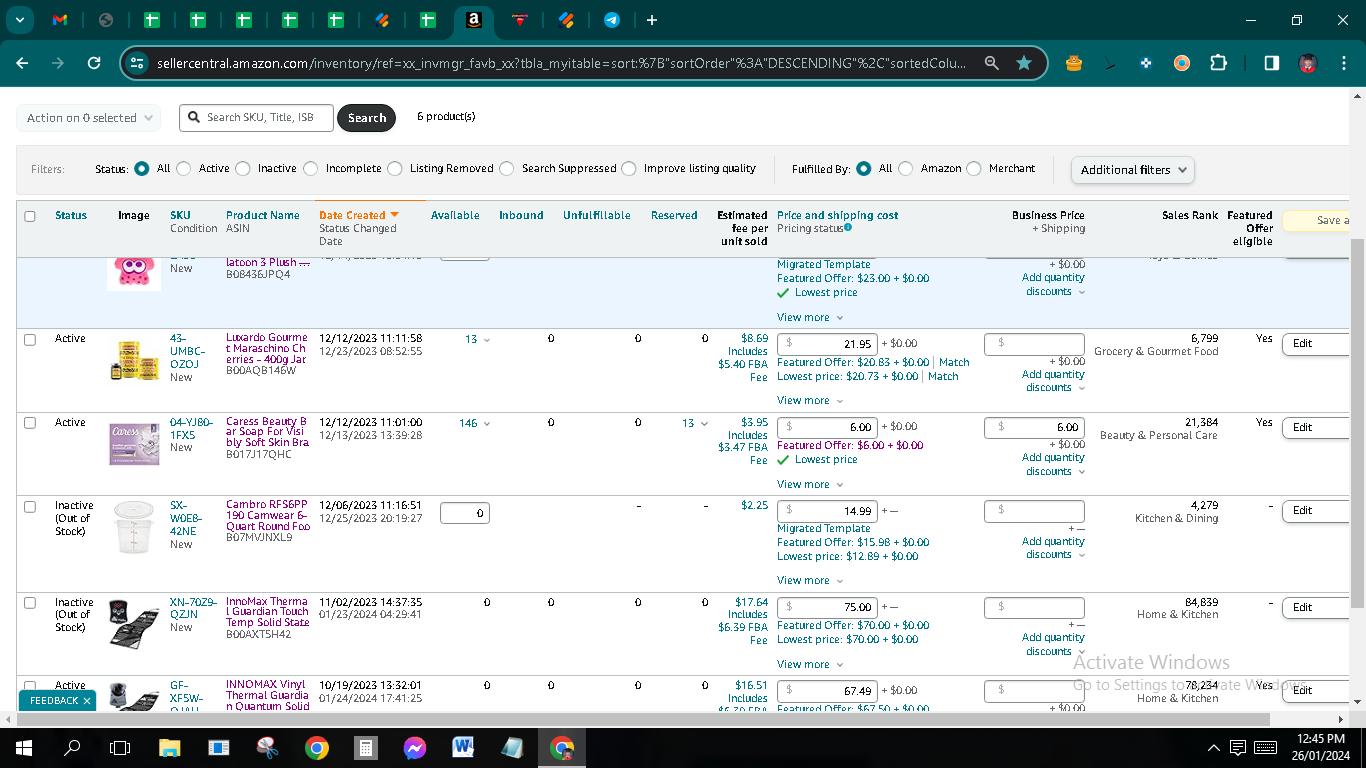Viewport: 1366px width, 768px height.
Task: Open the Luxardo Maraschino Cherries product thumbnail
Action: pos(134,360)
